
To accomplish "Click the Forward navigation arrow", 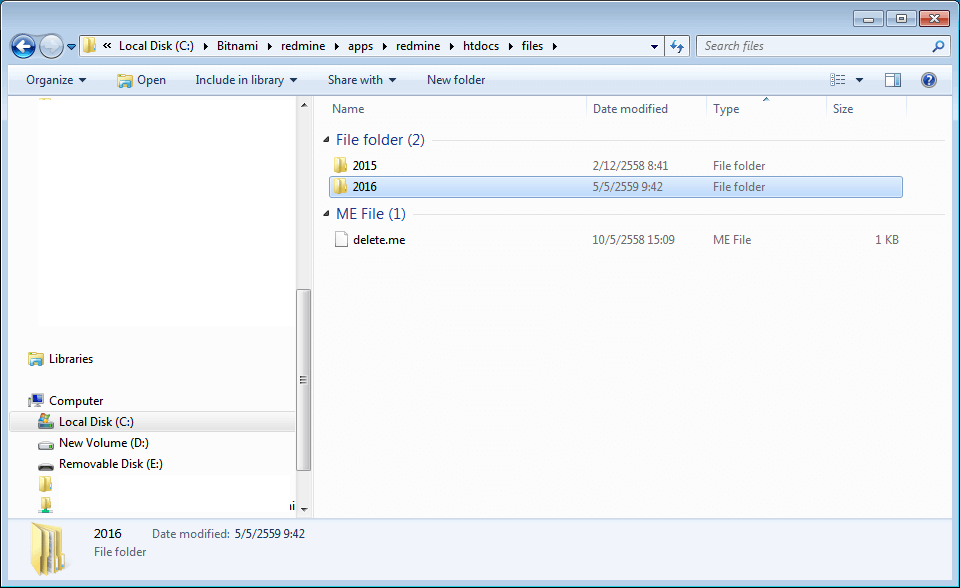I will coord(50,45).
